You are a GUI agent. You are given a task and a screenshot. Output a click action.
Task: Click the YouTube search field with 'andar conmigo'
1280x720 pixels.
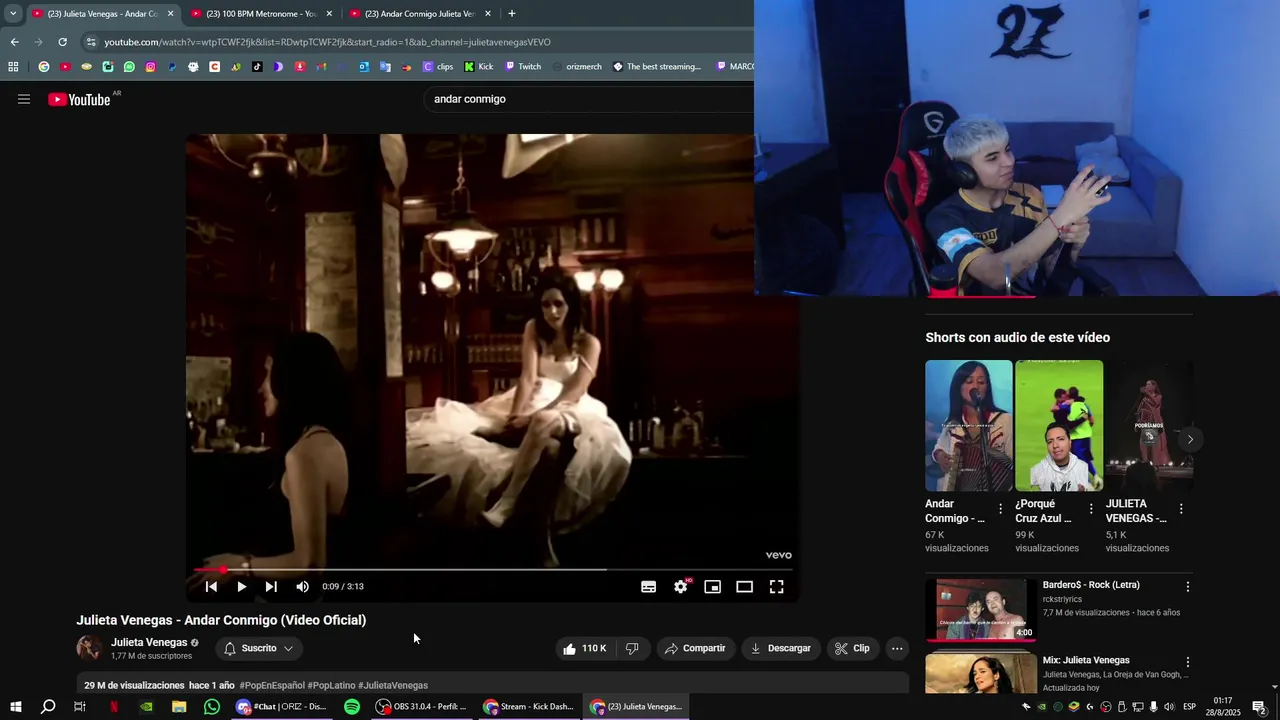590,99
